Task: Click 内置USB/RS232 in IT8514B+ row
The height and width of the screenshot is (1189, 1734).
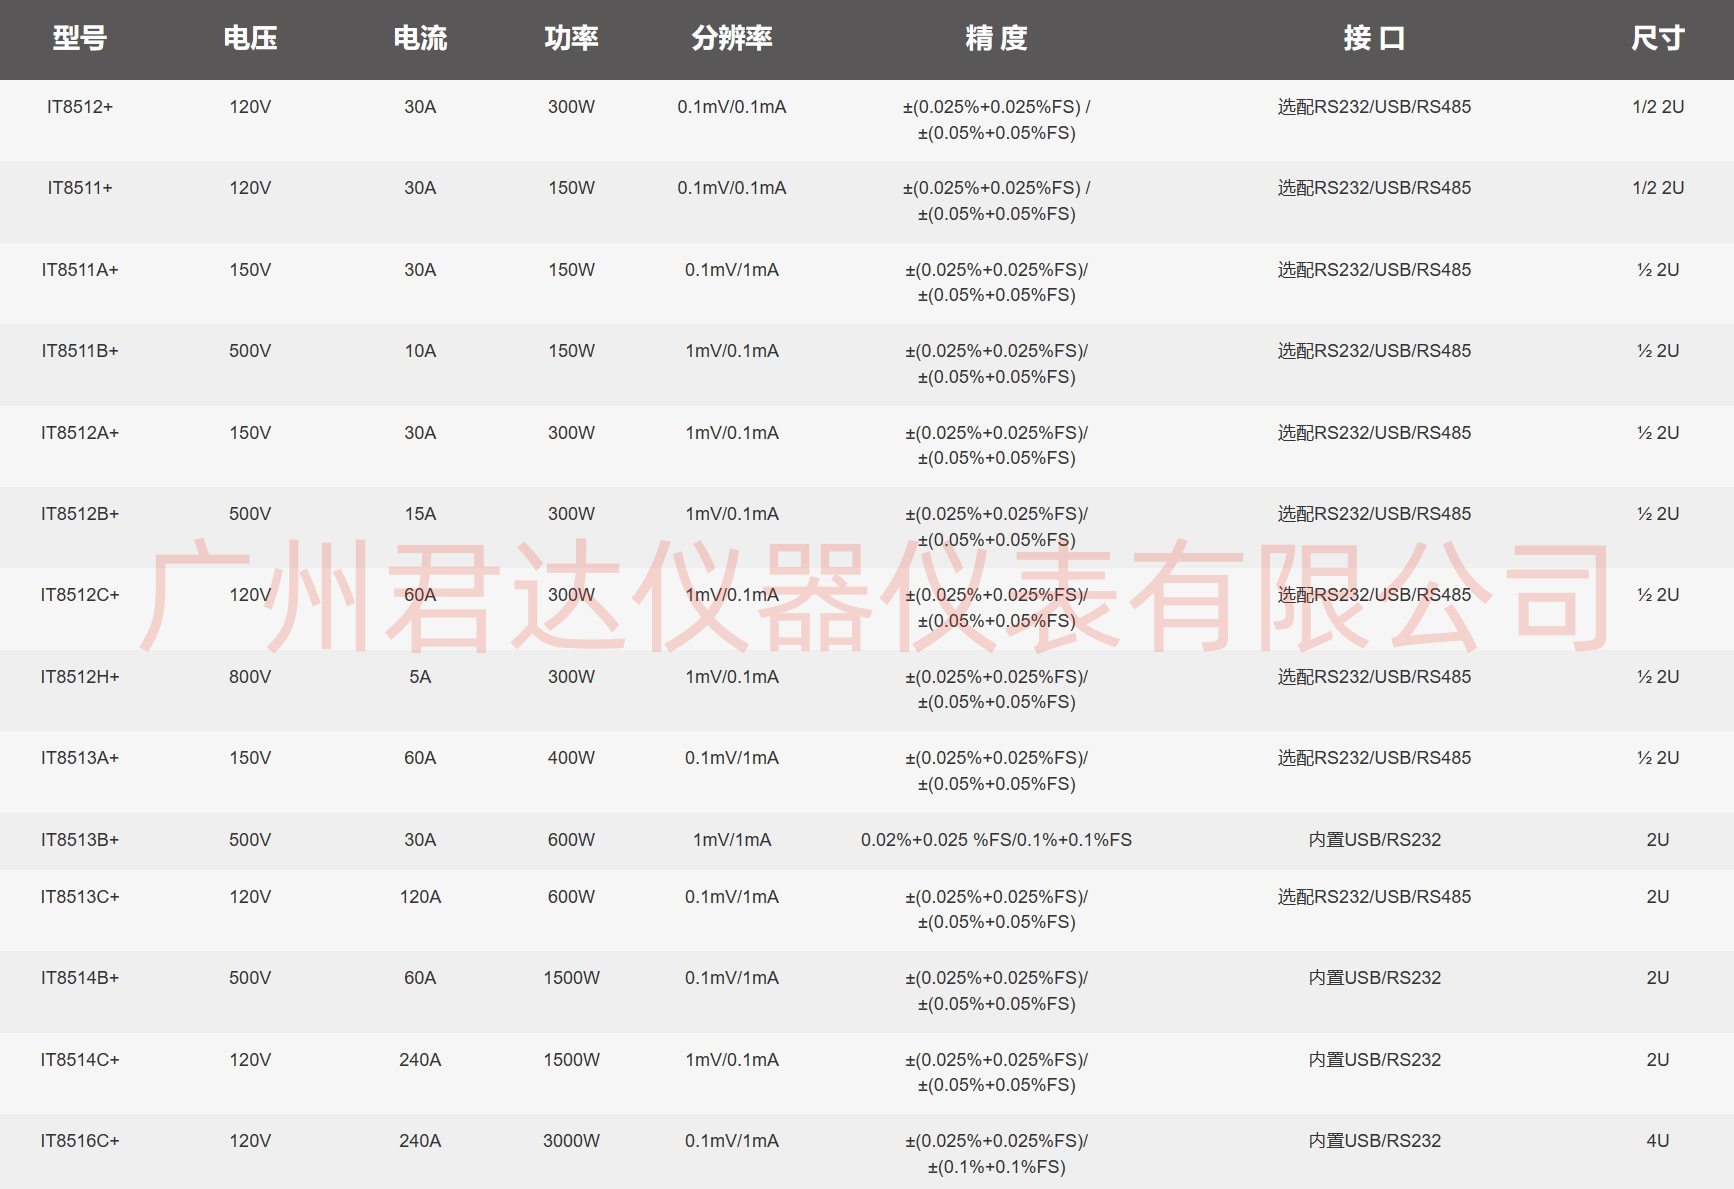Action: click(1374, 978)
